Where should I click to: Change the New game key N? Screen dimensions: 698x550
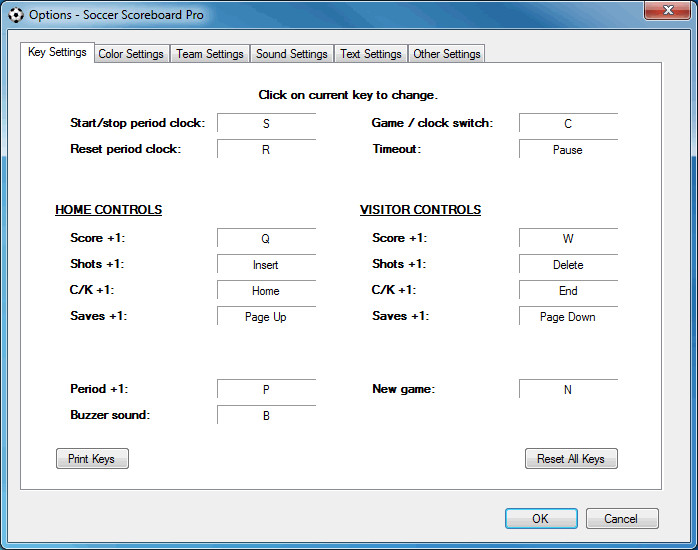(568, 389)
